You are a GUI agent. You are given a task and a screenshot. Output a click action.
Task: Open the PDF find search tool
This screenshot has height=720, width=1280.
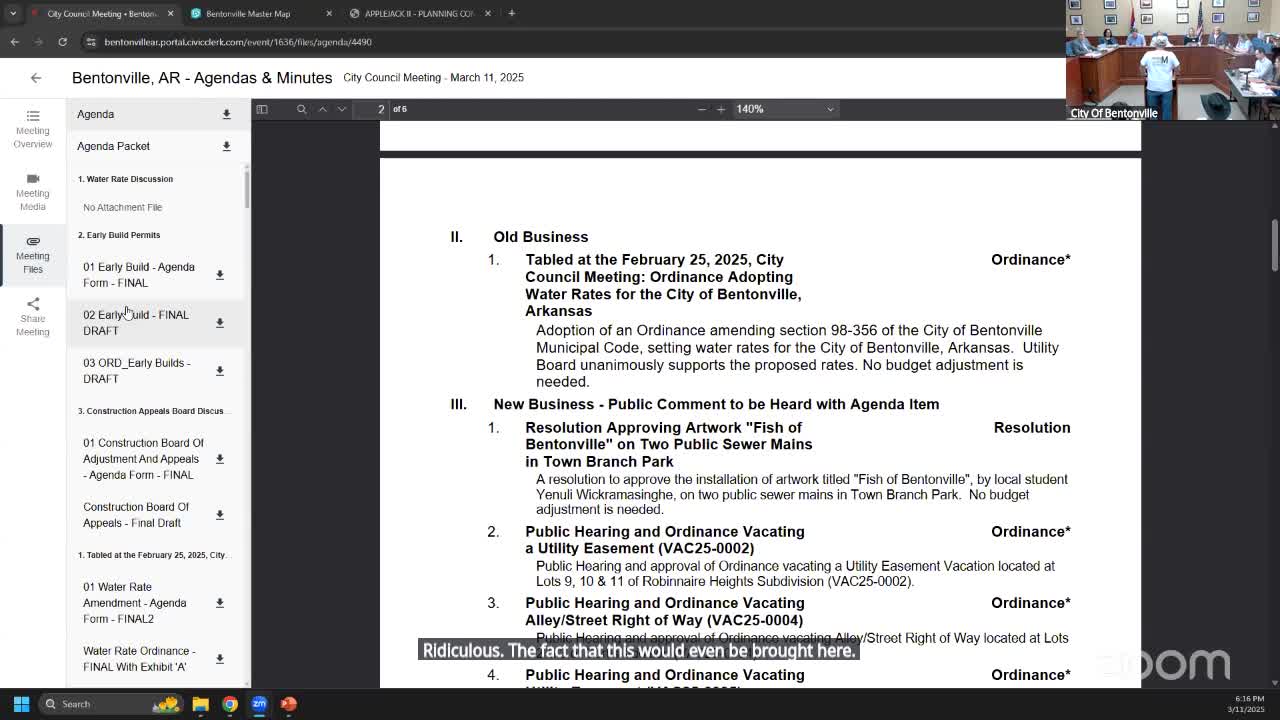[301, 109]
